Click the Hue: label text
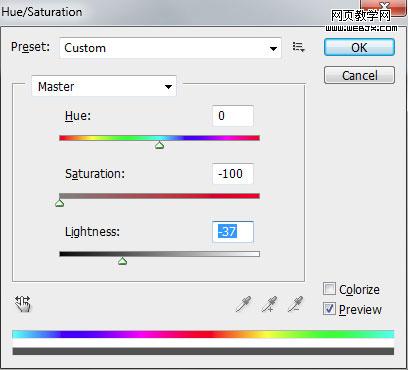408x370 pixels. (x=78, y=116)
